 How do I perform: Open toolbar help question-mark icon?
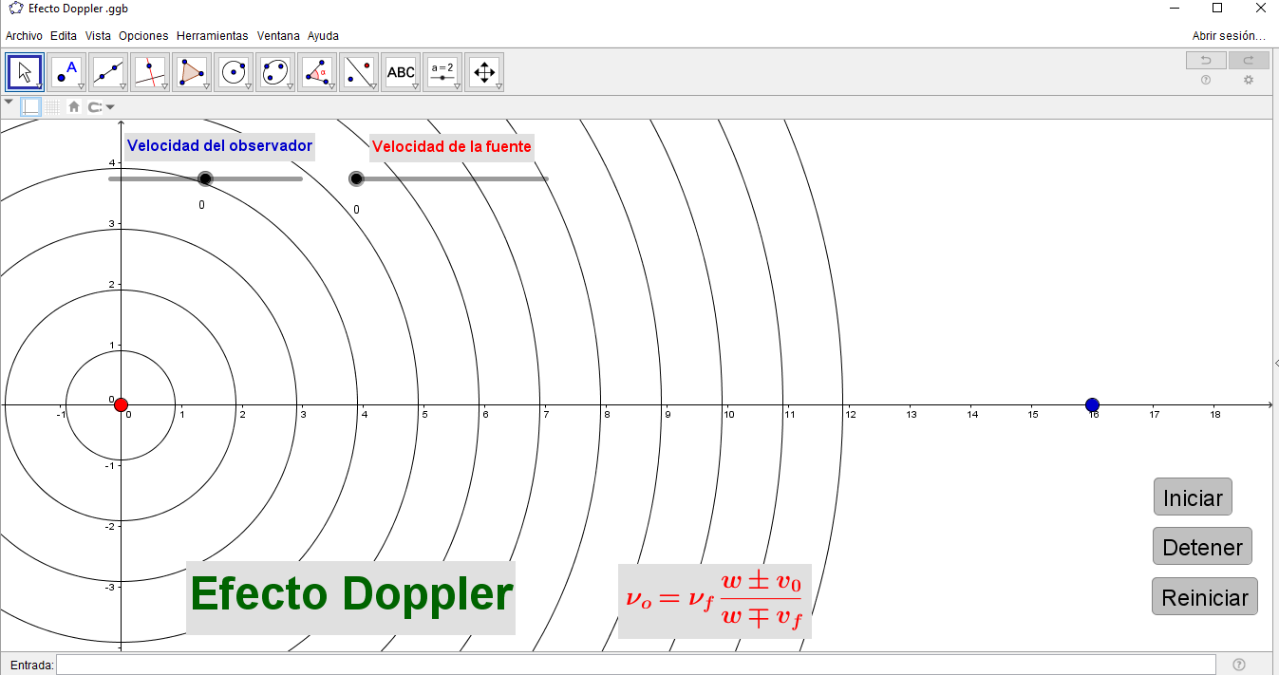pos(1206,80)
